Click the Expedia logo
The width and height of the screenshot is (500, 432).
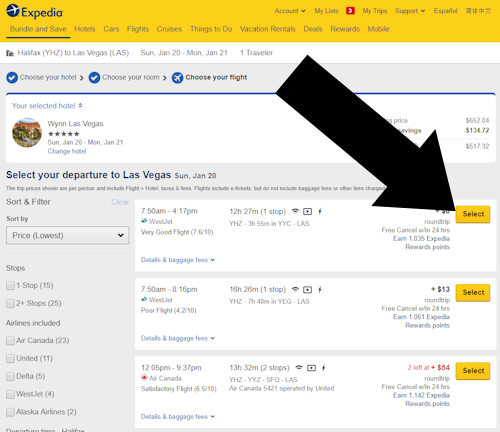[x=35, y=12]
